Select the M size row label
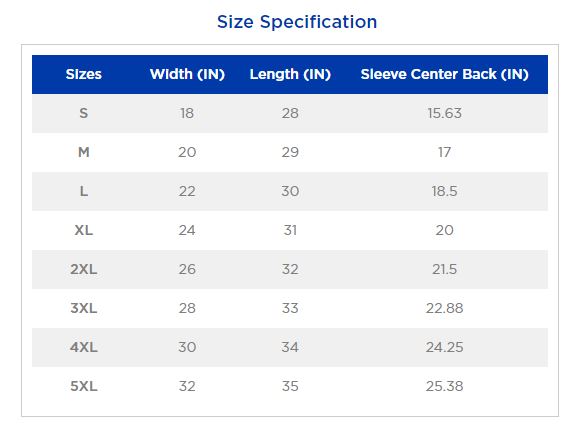 pyautogui.click(x=84, y=152)
